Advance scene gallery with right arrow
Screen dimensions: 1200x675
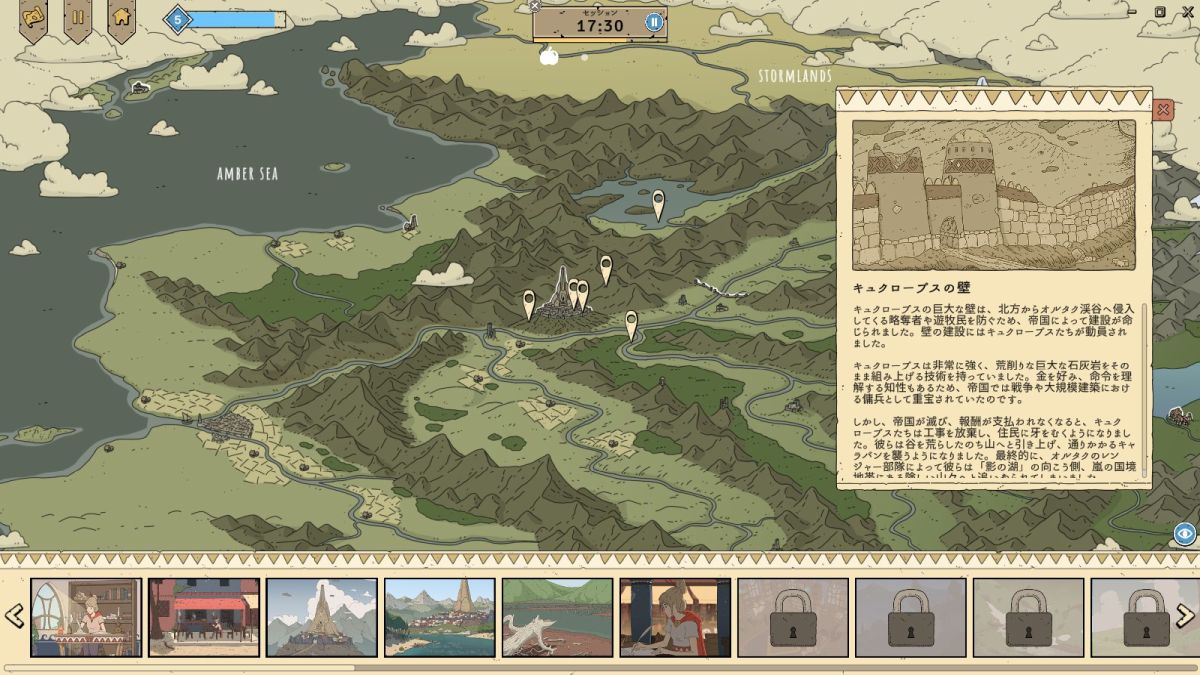point(1185,615)
